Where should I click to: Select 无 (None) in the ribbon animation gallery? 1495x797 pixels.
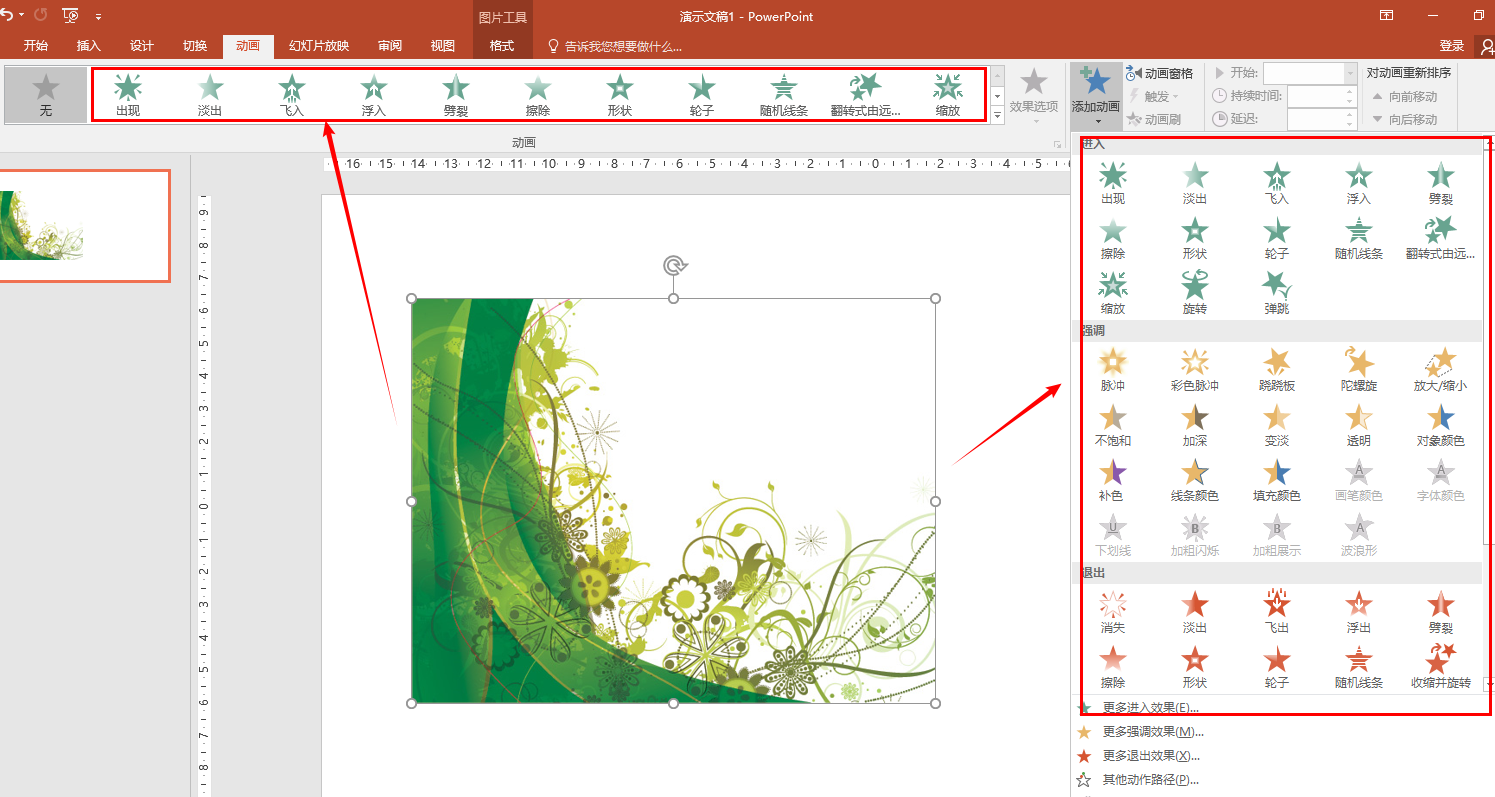[46, 95]
